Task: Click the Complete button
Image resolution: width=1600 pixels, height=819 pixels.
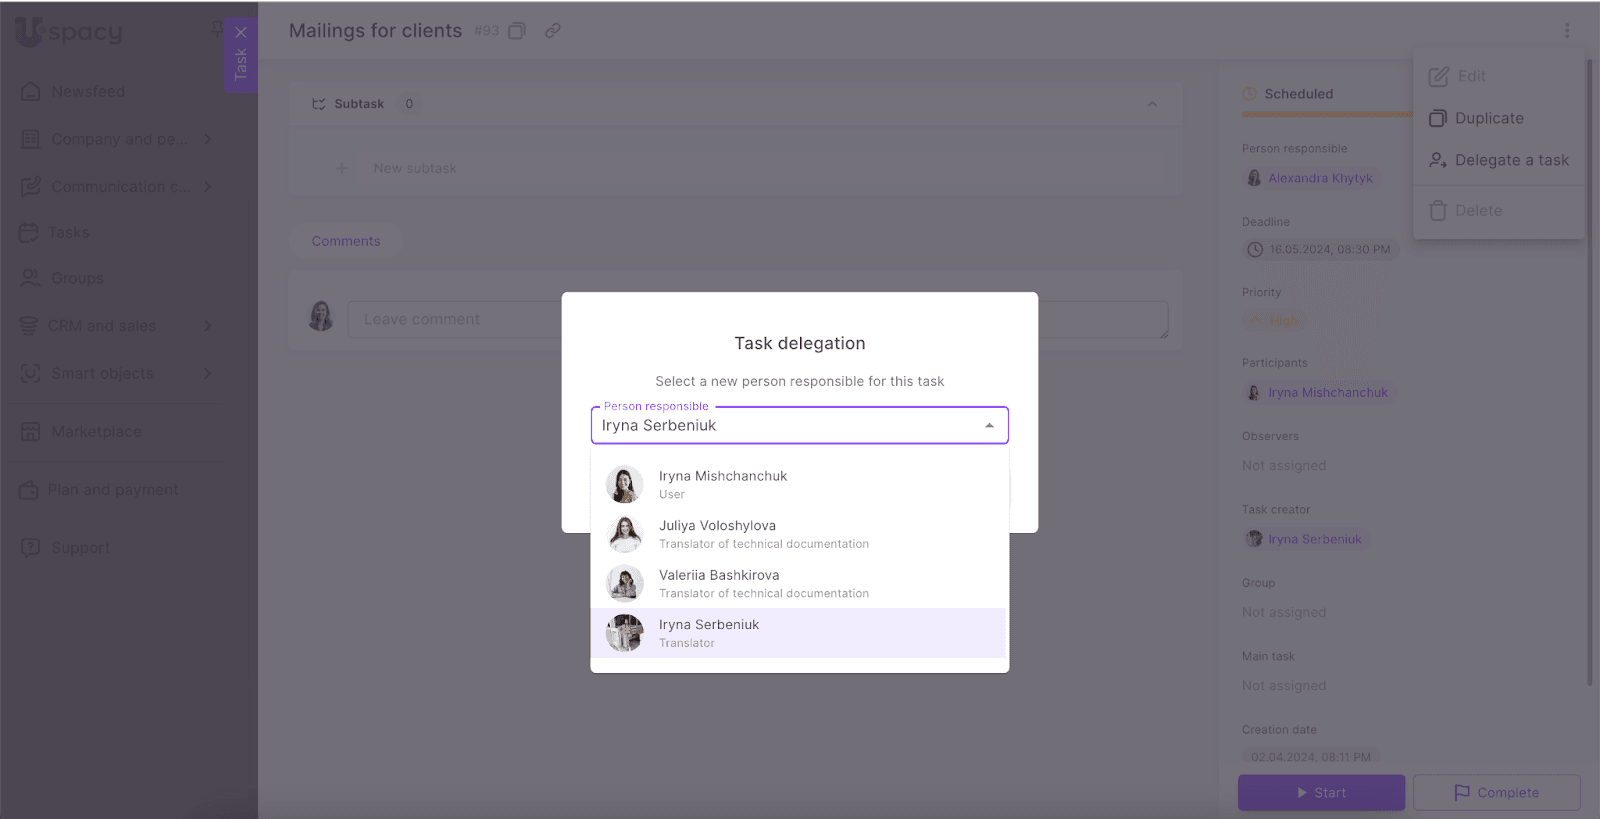Action: point(1496,792)
